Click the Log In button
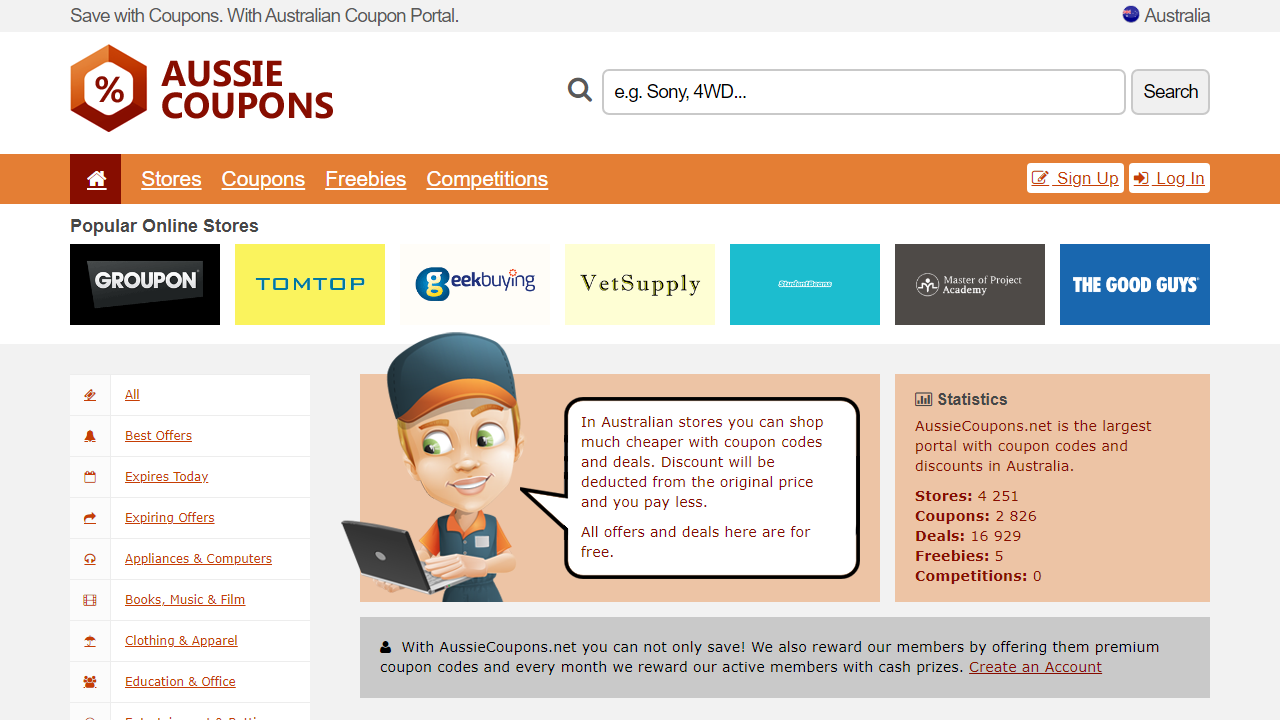Screen dimensions: 1280x720 [x=1169, y=178]
